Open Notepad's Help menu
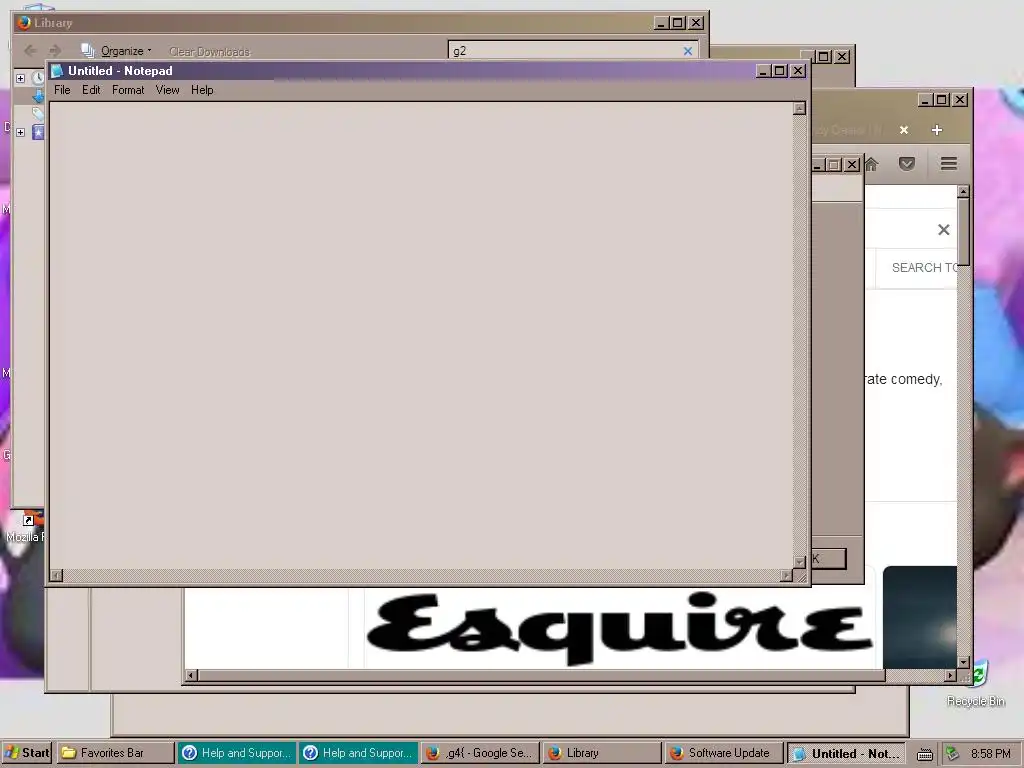This screenshot has height=768, width=1024. tap(202, 90)
